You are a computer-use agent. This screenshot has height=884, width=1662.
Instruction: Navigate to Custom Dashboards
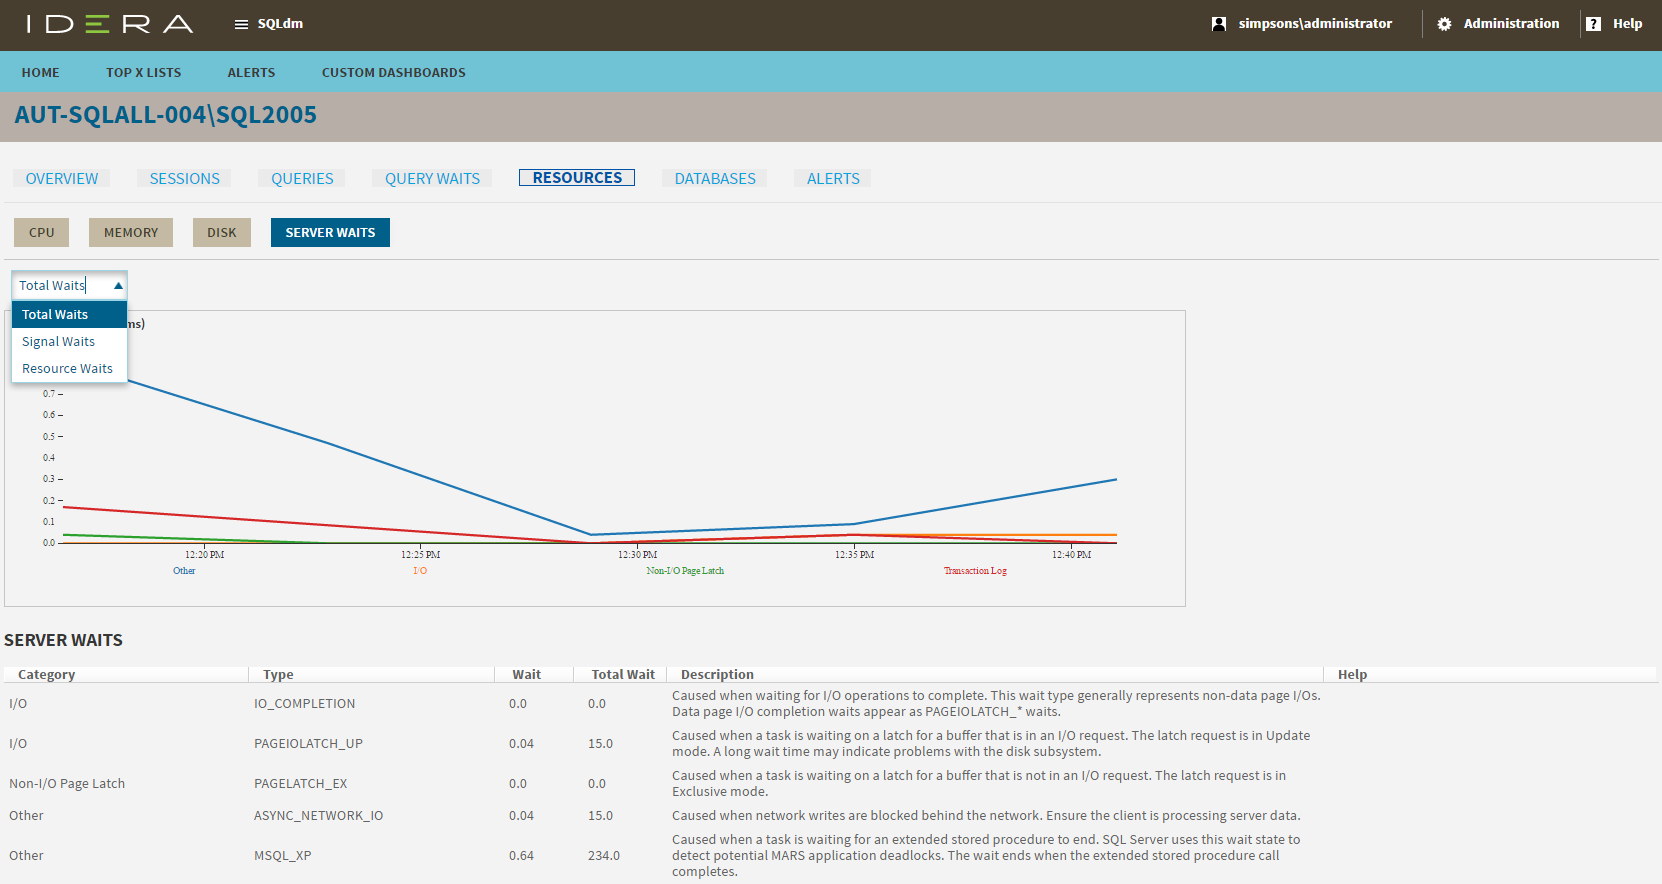393,73
